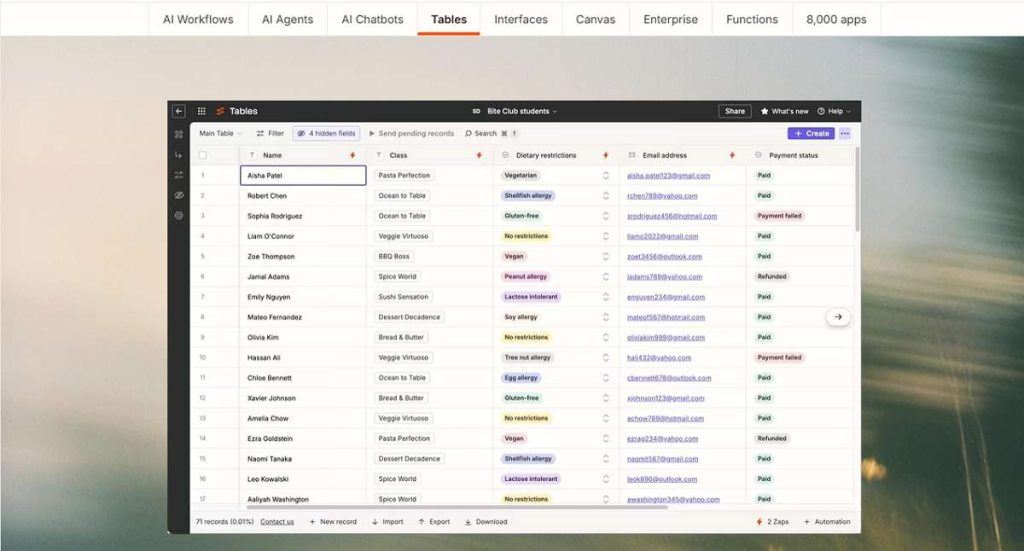Click the Automation button in footer
The width and height of the screenshot is (1024, 551).
tap(827, 522)
